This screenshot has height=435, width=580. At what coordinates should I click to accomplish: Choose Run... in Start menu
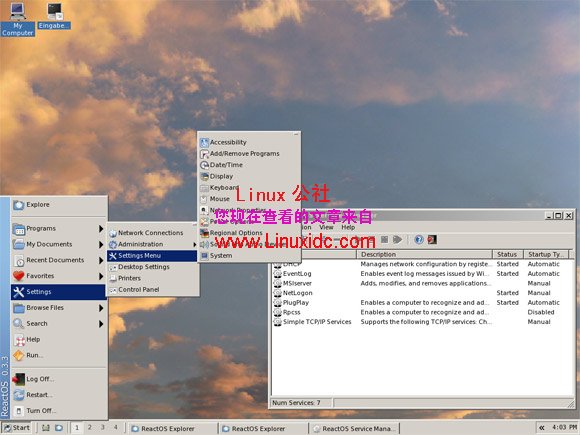[x=59, y=355]
